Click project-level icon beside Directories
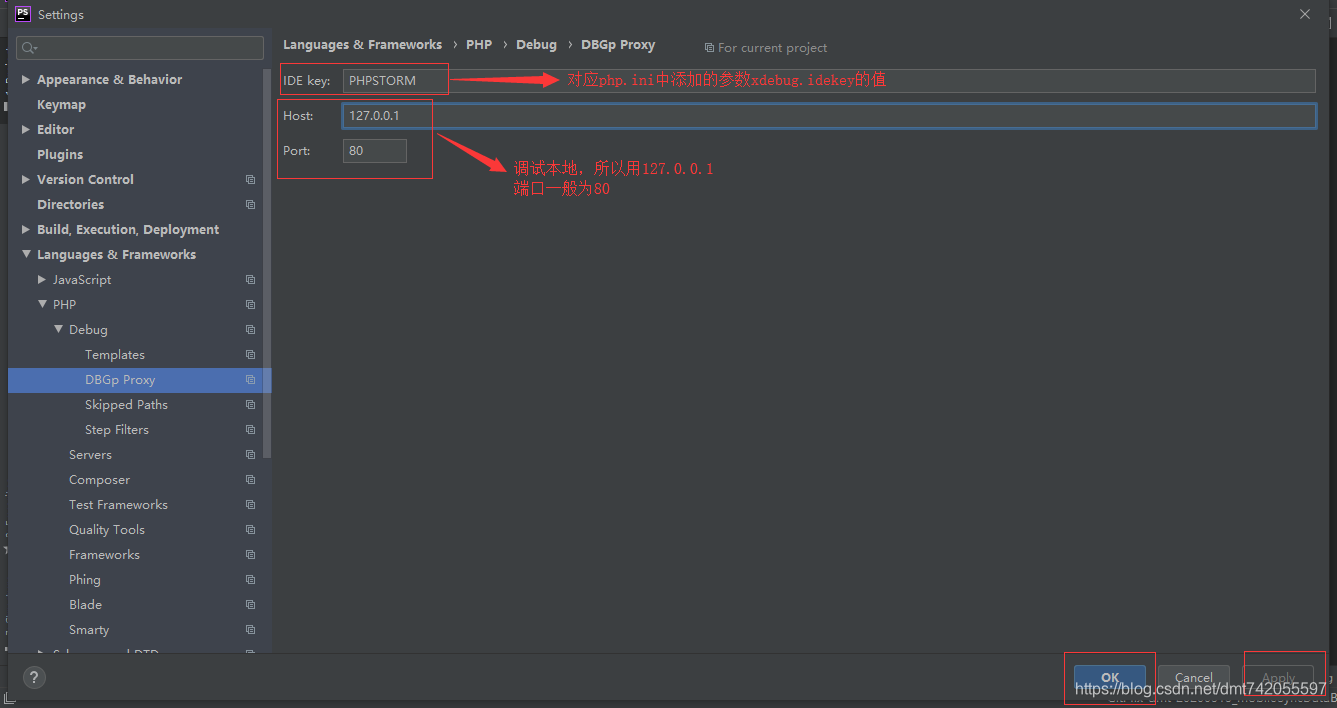1337x708 pixels. coord(250,205)
